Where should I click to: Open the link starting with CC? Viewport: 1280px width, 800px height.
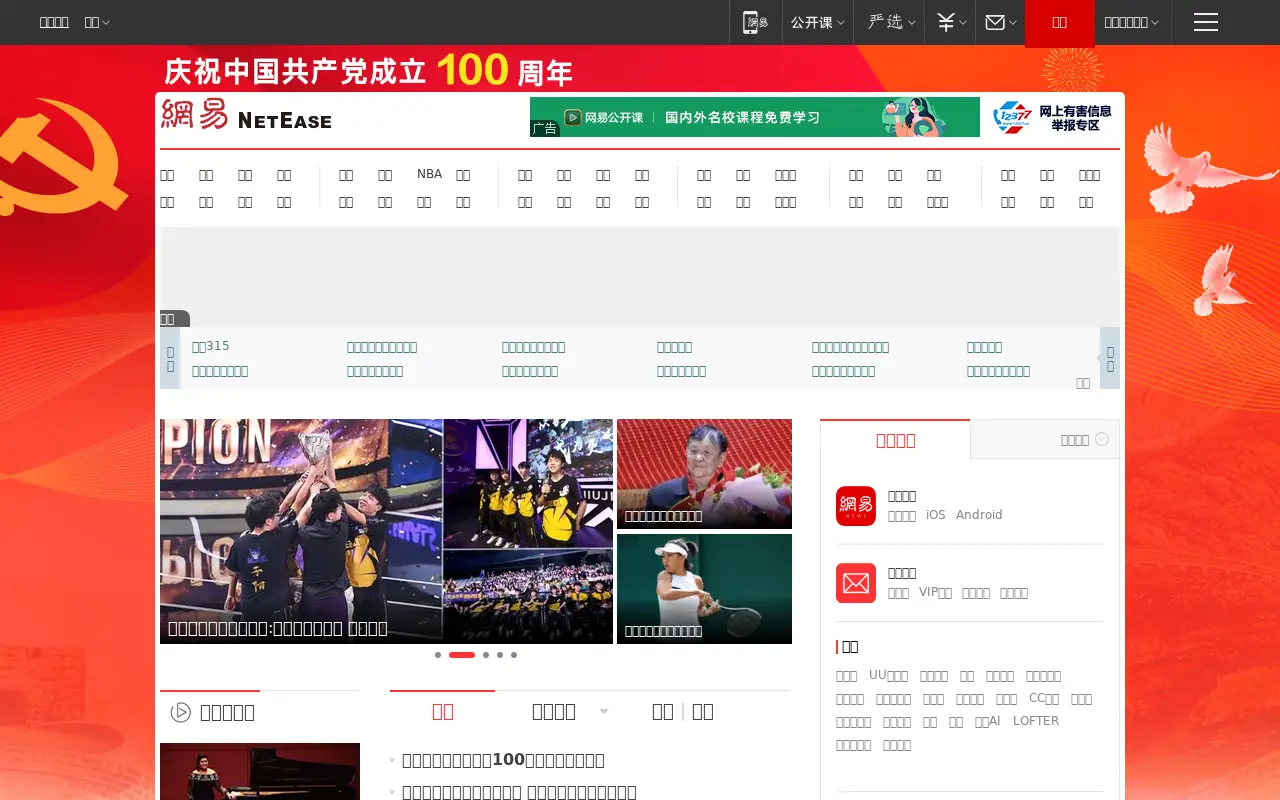[x=1044, y=699]
